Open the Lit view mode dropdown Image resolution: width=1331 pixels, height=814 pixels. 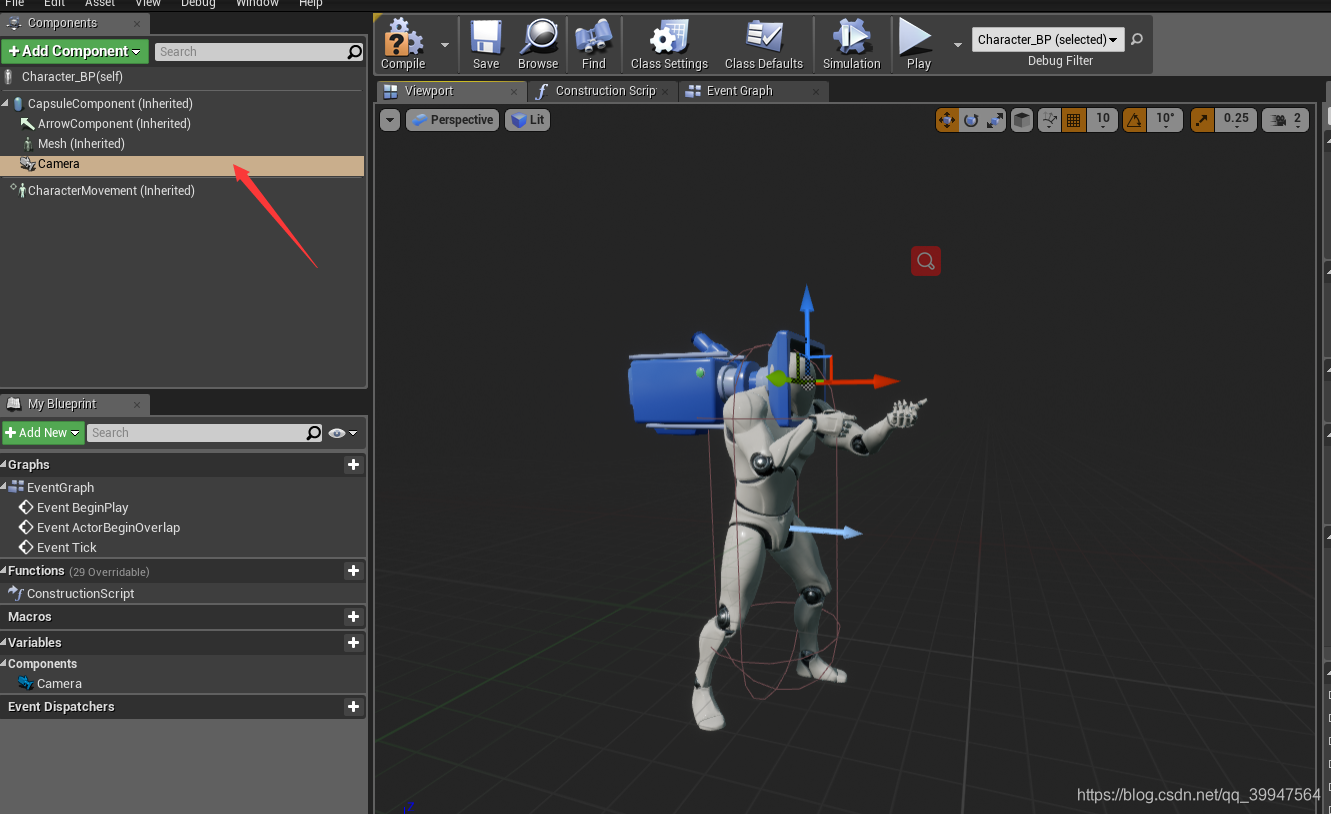pyautogui.click(x=527, y=120)
